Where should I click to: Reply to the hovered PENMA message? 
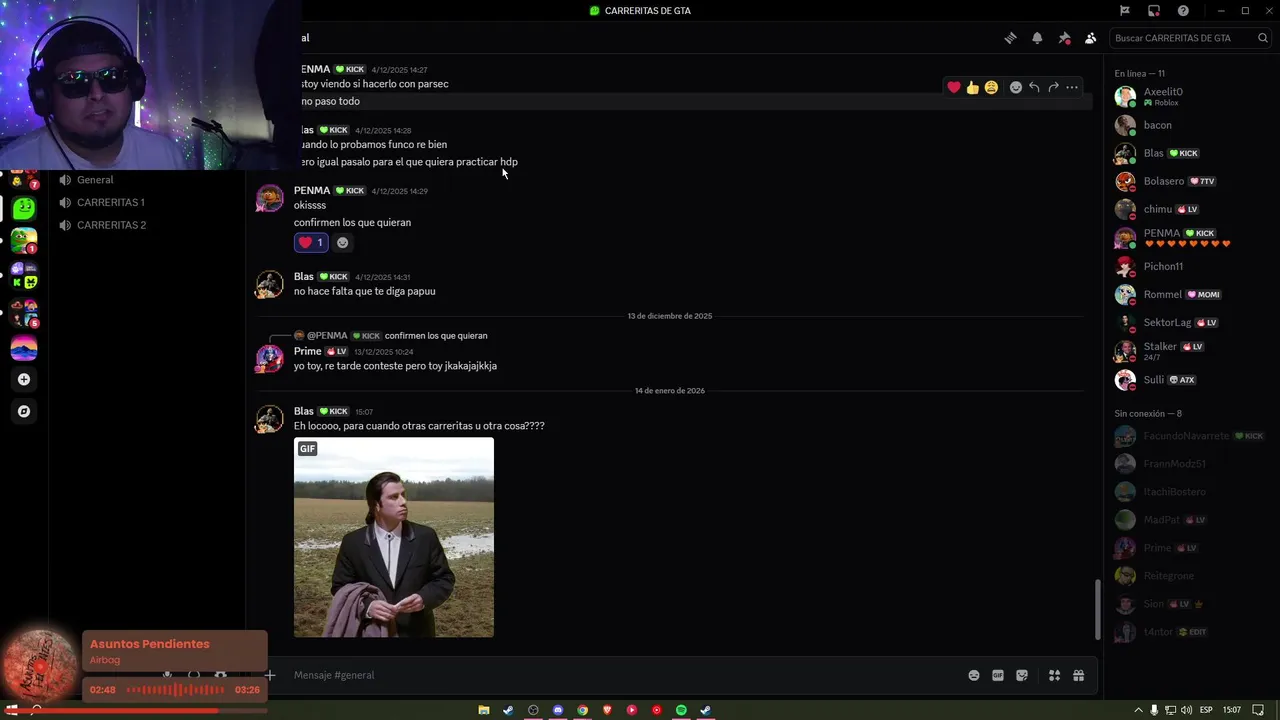[x=1034, y=87]
